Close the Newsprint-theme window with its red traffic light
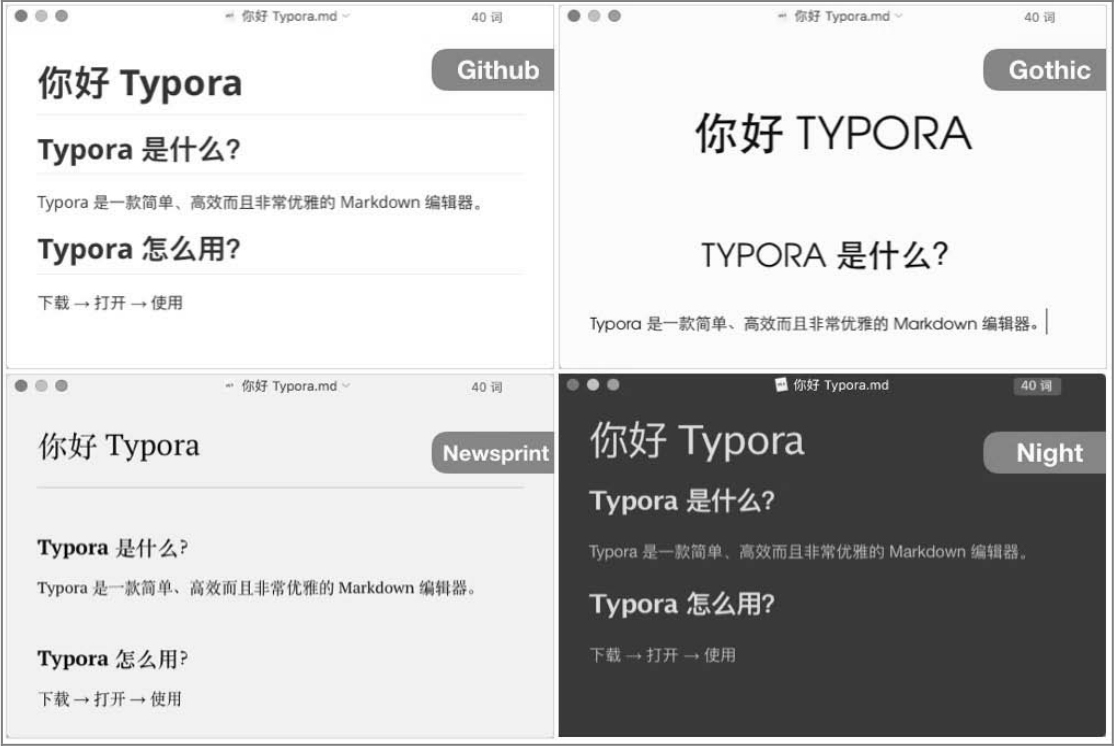 21,386
